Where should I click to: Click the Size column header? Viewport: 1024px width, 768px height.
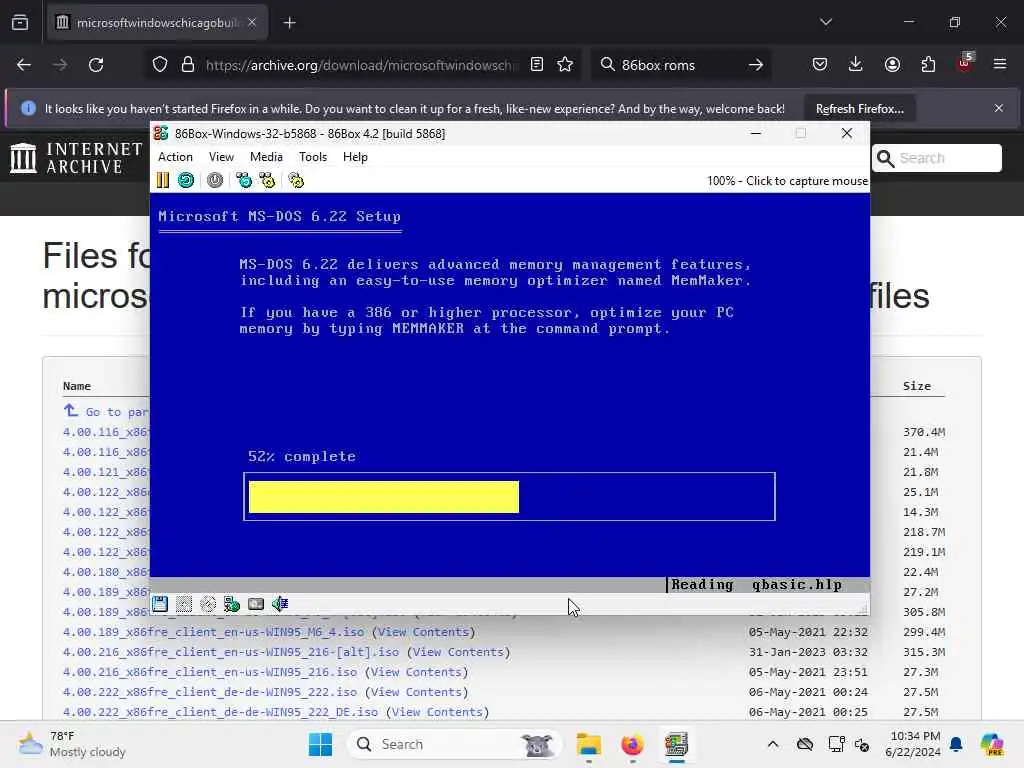(x=916, y=386)
